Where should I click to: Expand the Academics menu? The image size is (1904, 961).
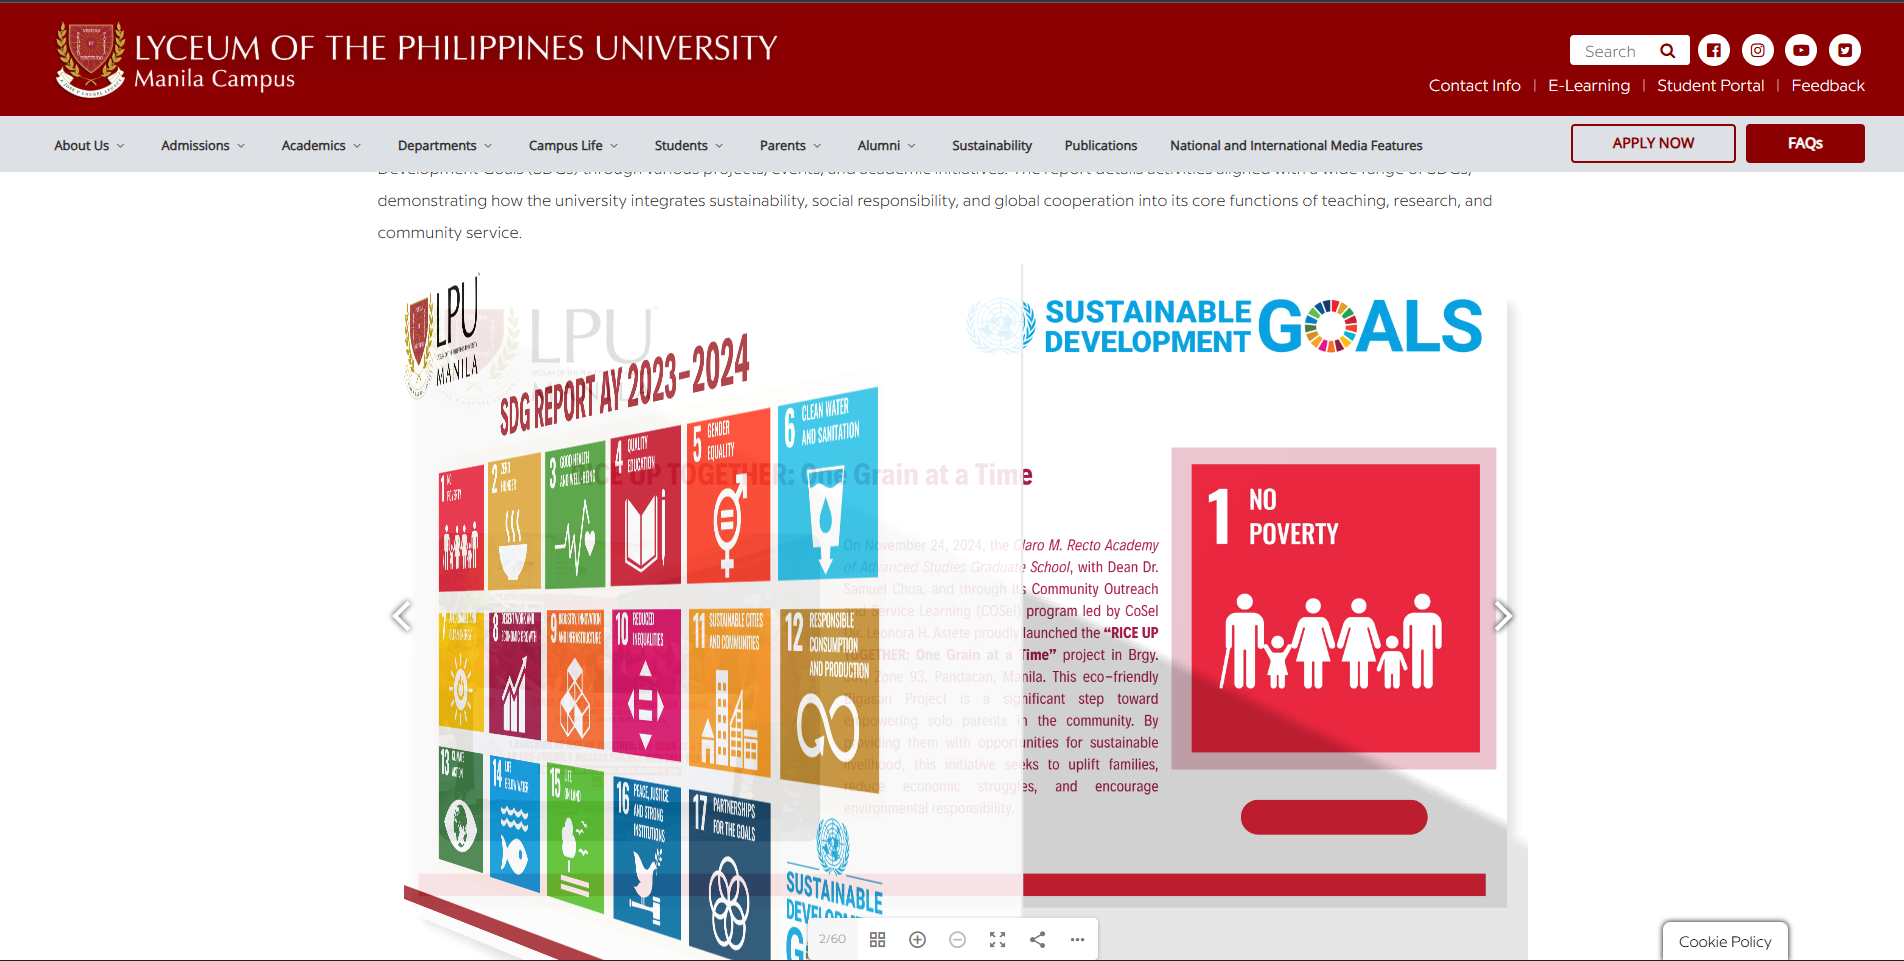[321, 145]
